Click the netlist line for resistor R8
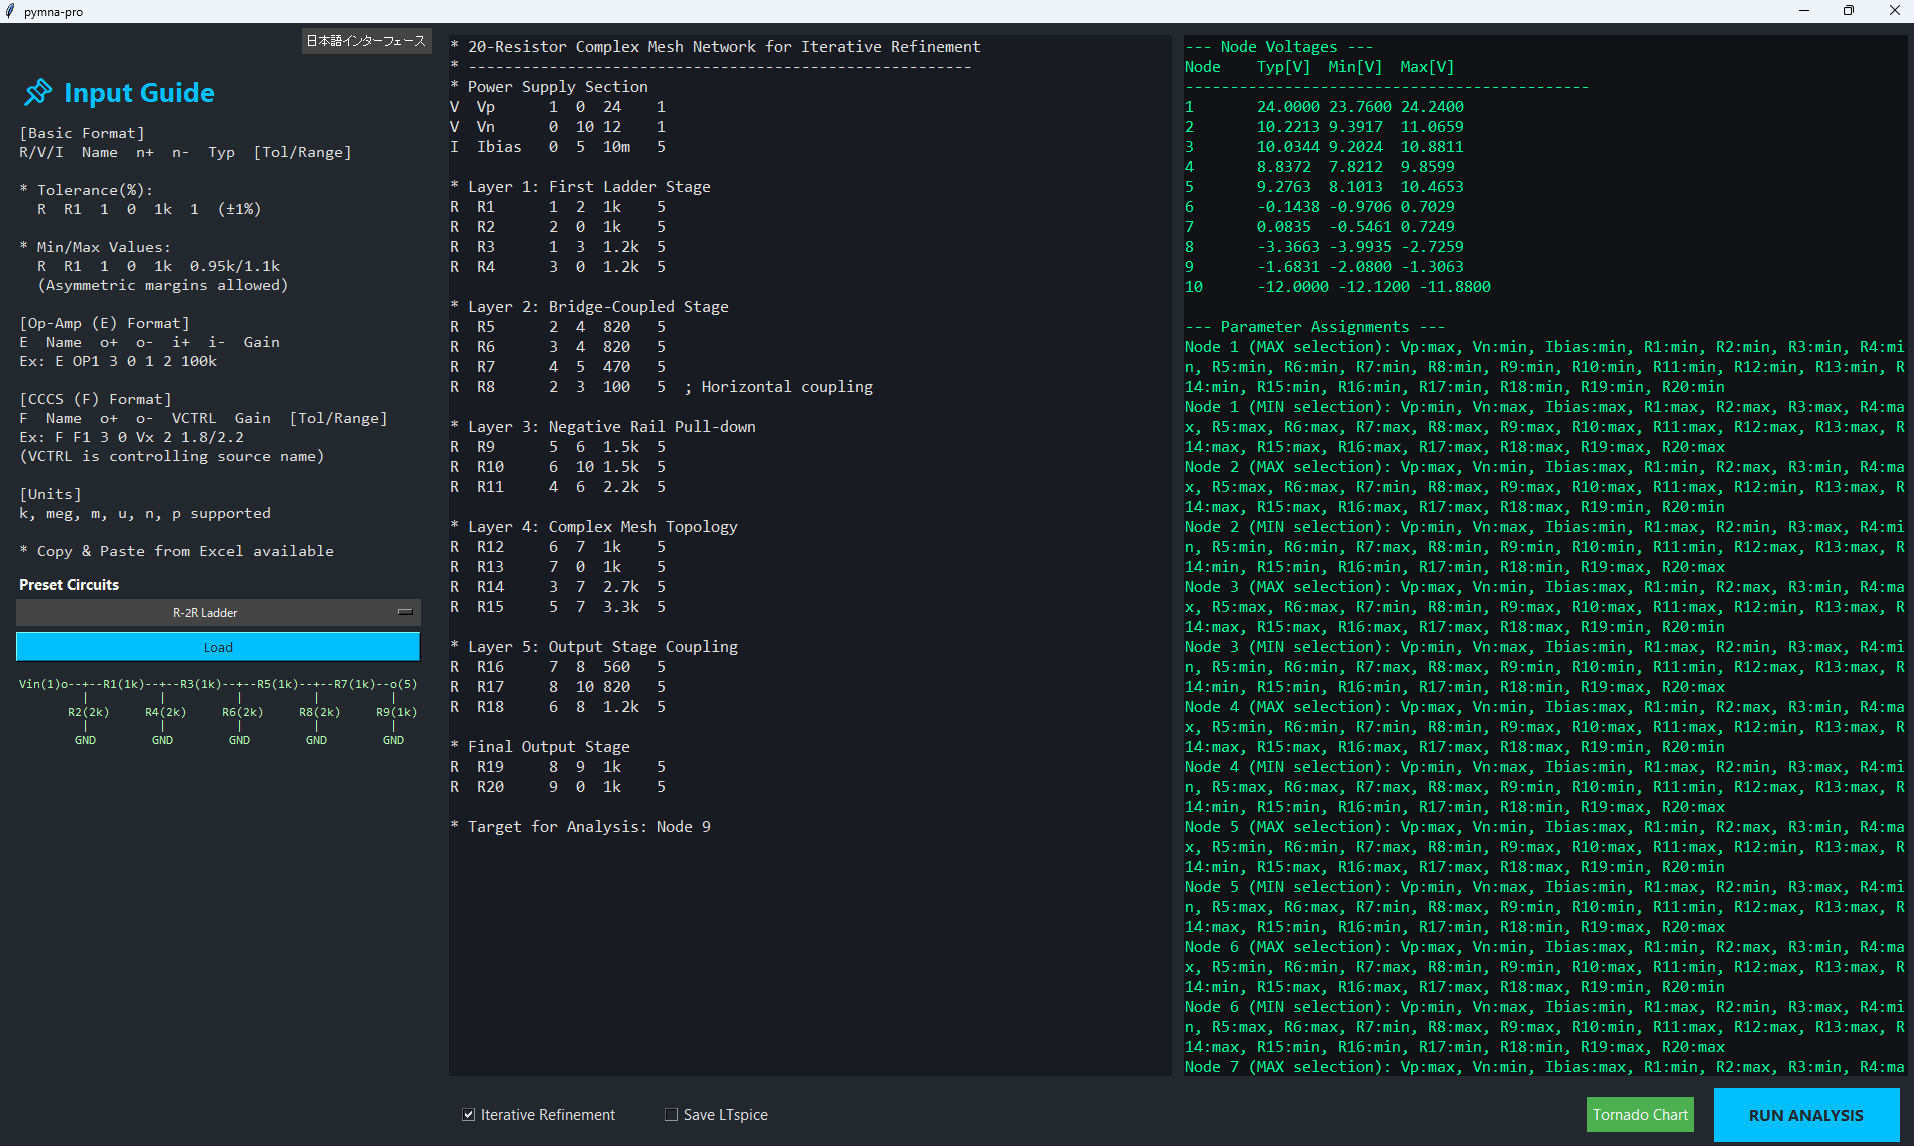Screen dimensions: 1914x1146 [661, 387]
